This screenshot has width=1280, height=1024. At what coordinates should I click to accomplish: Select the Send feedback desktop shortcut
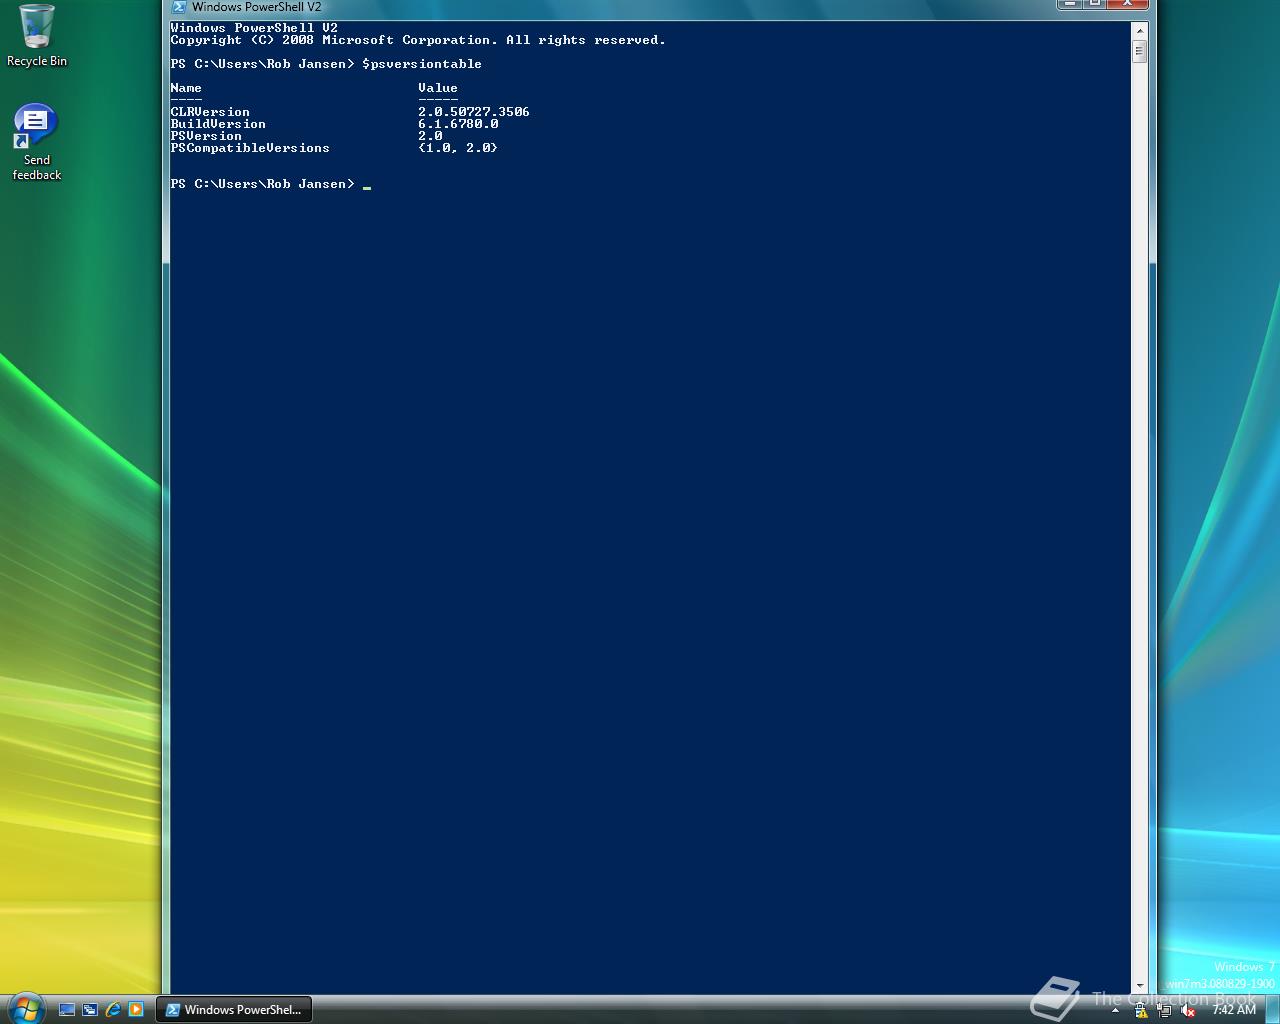point(37,142)
